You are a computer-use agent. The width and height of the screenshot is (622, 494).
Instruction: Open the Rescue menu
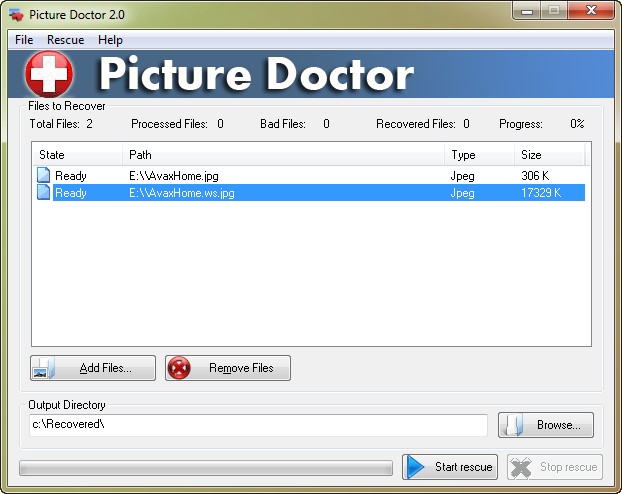(65, 40)
